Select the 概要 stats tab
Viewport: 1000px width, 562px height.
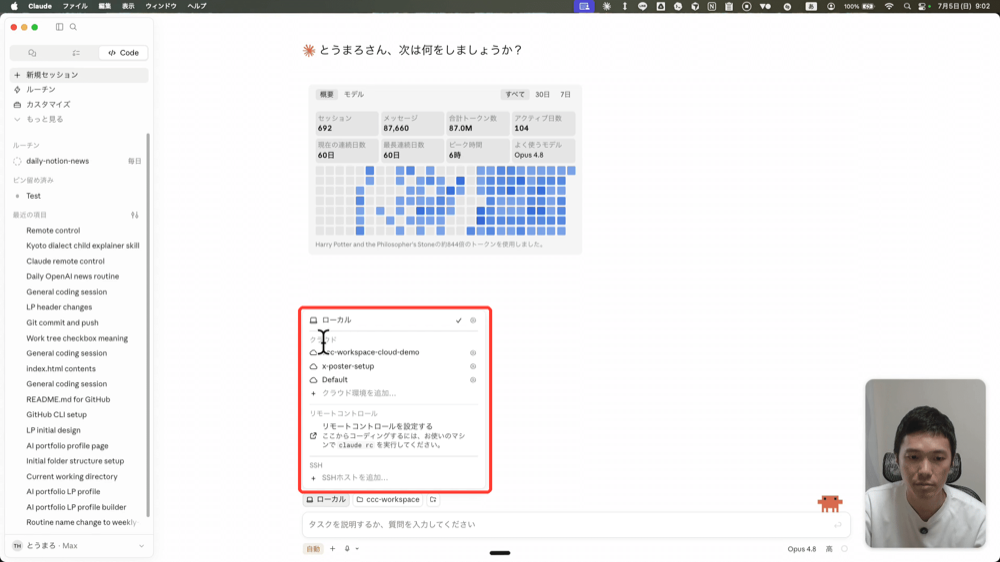tap(327, 94)
